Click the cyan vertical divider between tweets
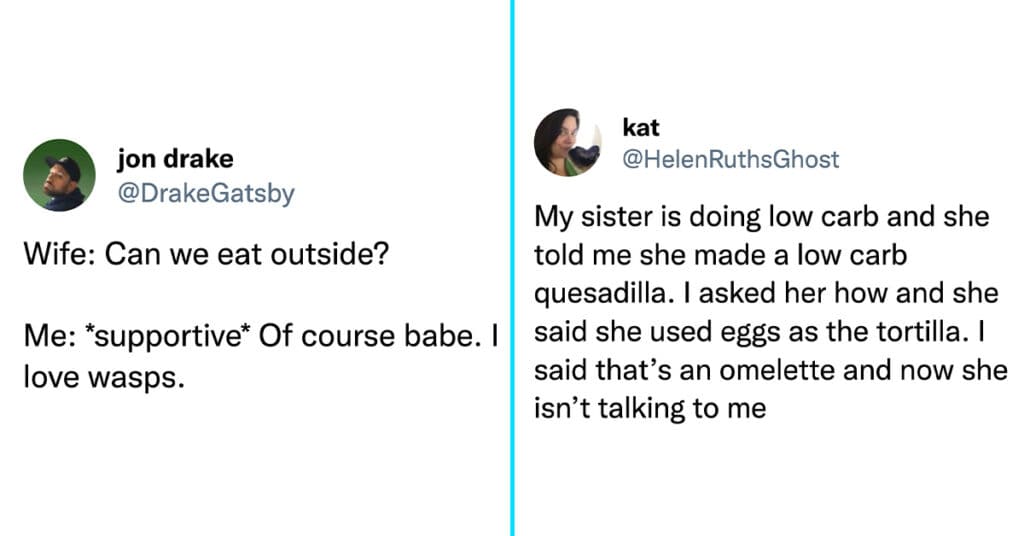Viewport: 1024px width, 536px height. pos(513,268)
